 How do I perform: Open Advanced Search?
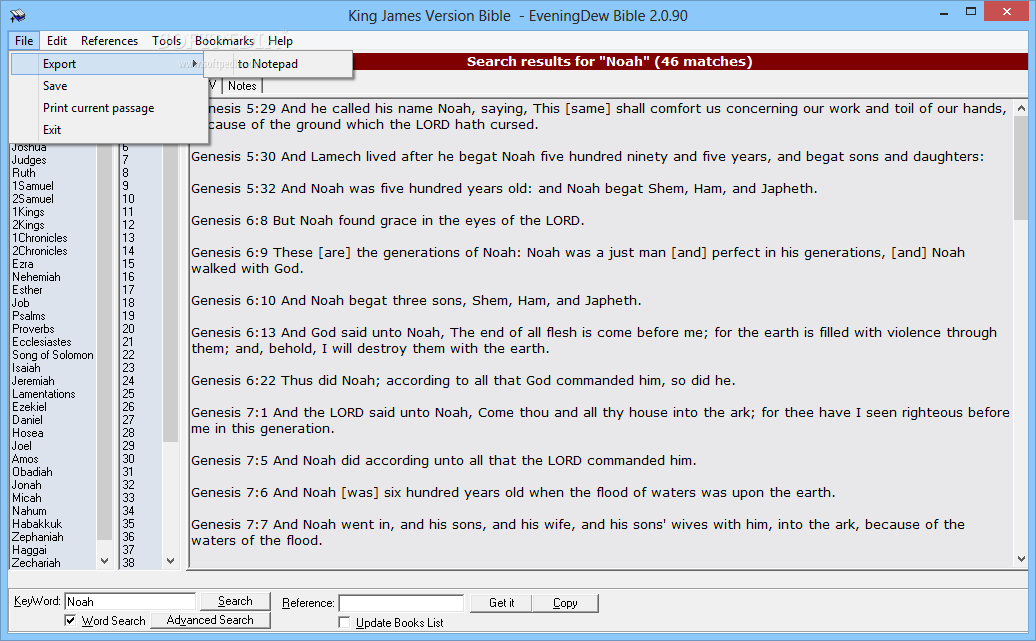[x=210, y=620]
